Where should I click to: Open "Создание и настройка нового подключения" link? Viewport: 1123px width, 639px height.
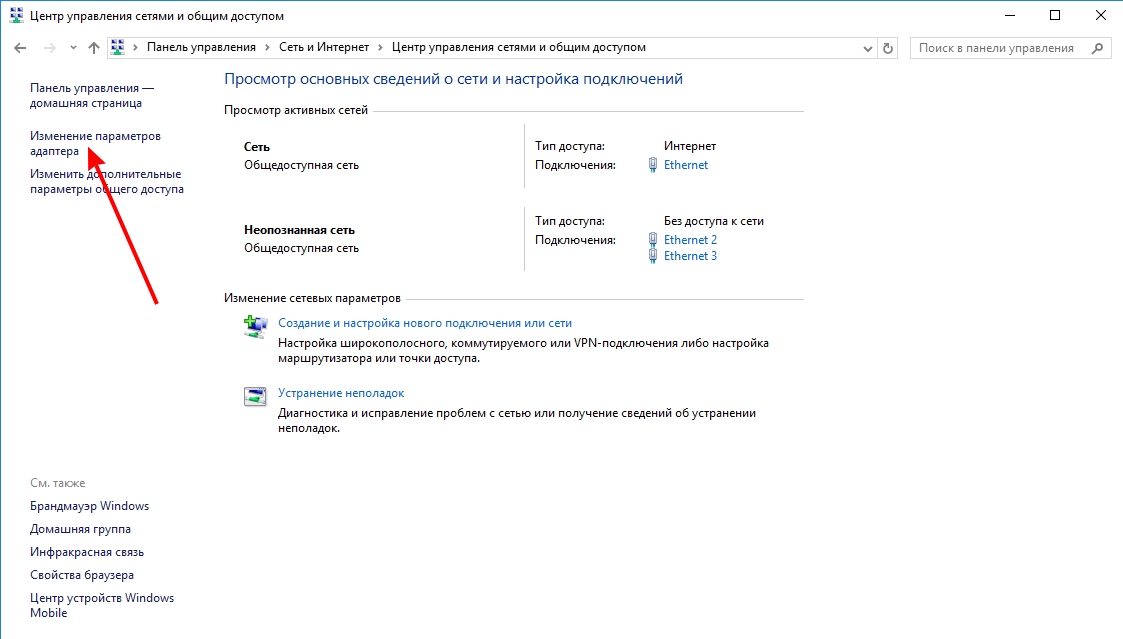coord(424,323)
